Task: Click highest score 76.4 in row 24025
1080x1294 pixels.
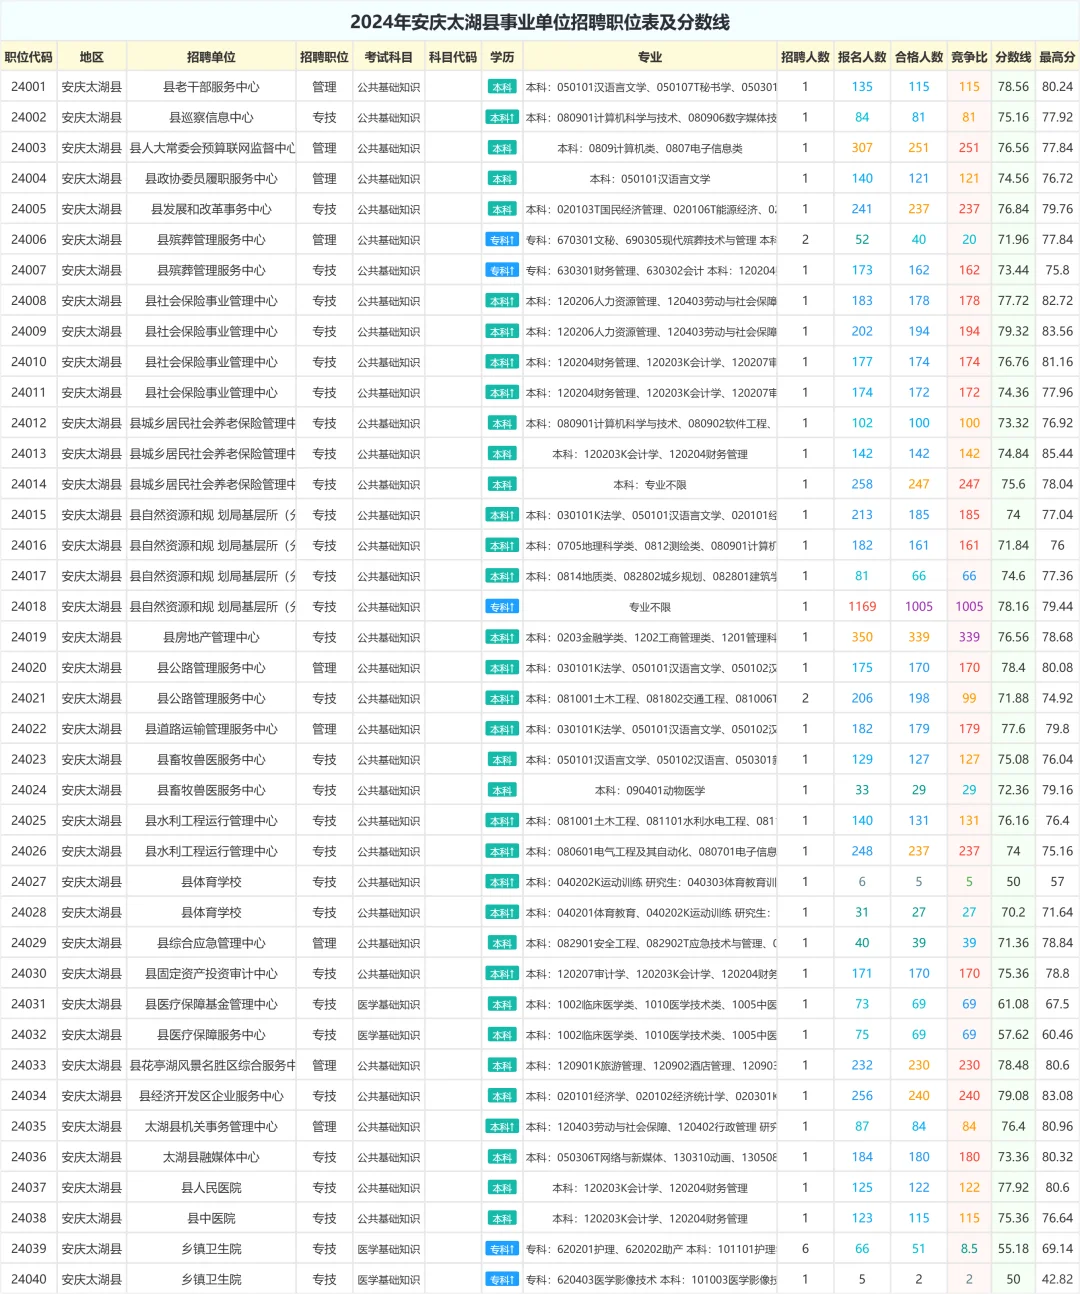Action: pos(1057,821)
